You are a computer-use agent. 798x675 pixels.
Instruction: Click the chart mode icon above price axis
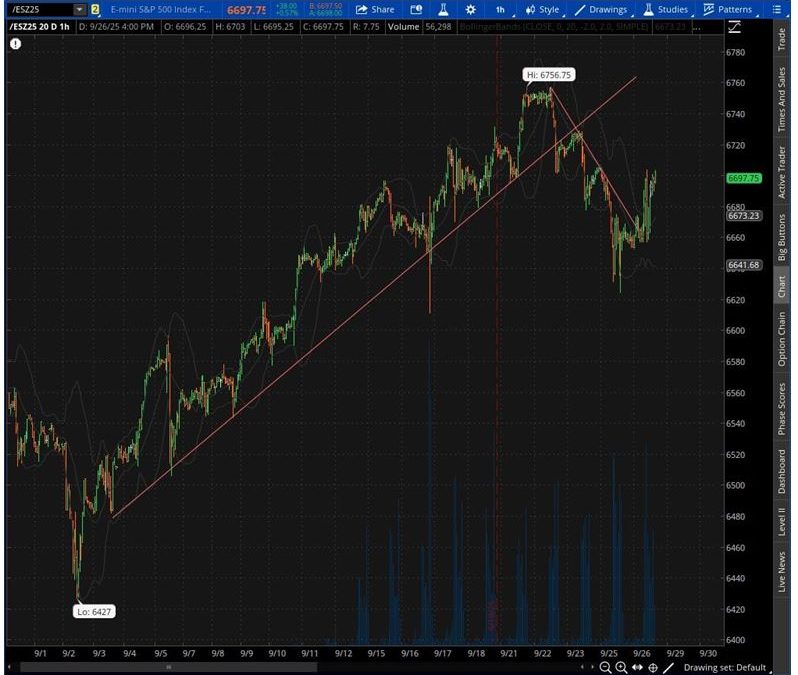coord(734,27)
